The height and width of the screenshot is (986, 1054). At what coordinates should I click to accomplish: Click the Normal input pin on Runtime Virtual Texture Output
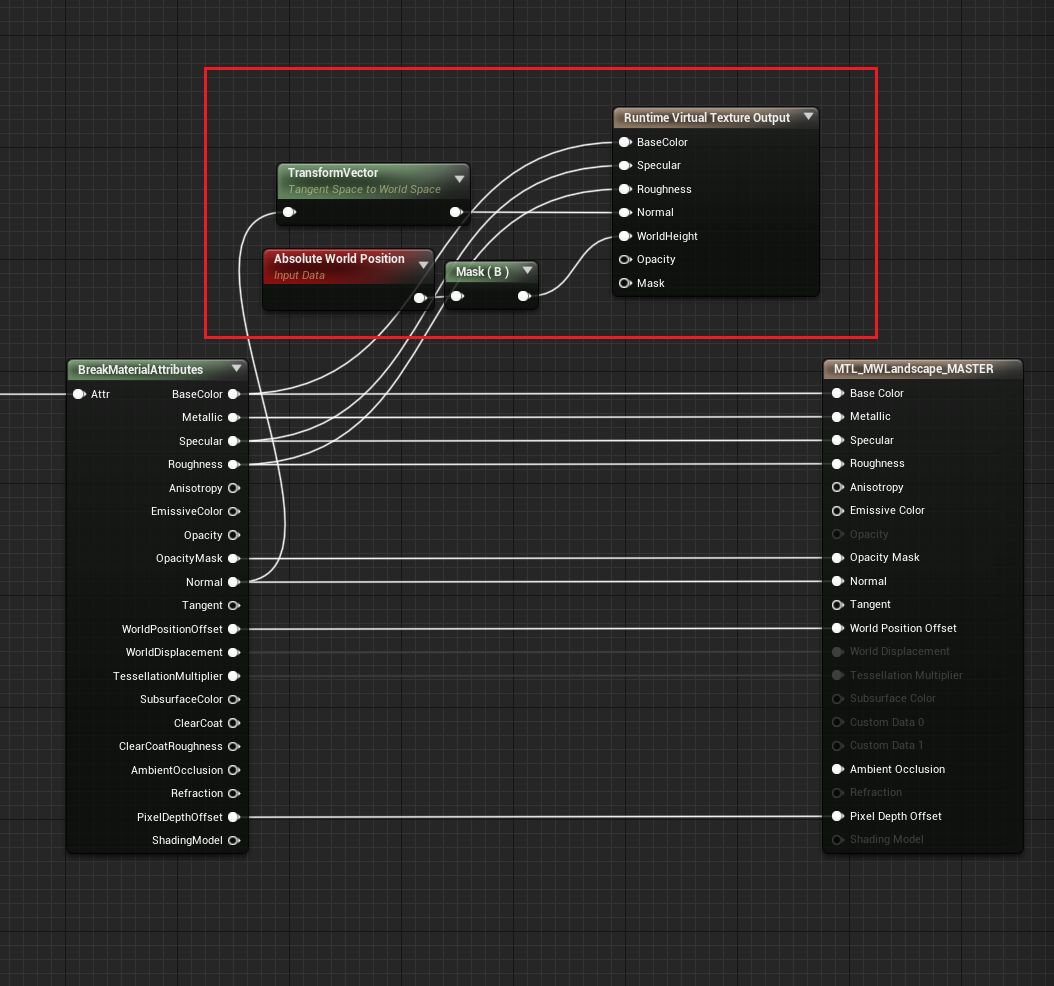coord(624,212)
